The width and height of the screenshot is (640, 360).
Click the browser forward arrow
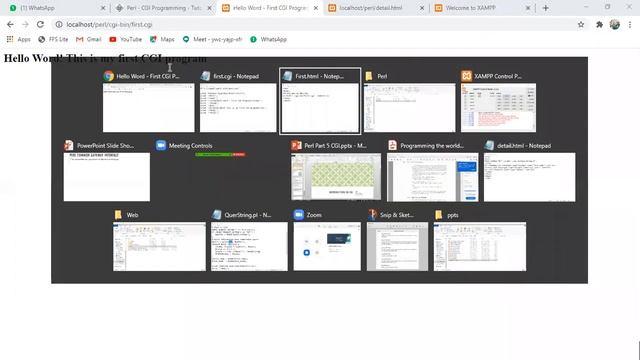click(x=25, y=24)
